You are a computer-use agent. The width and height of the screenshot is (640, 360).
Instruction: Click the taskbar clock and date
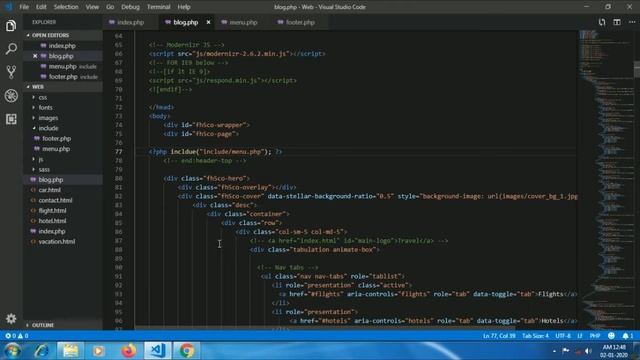[614, 351]
